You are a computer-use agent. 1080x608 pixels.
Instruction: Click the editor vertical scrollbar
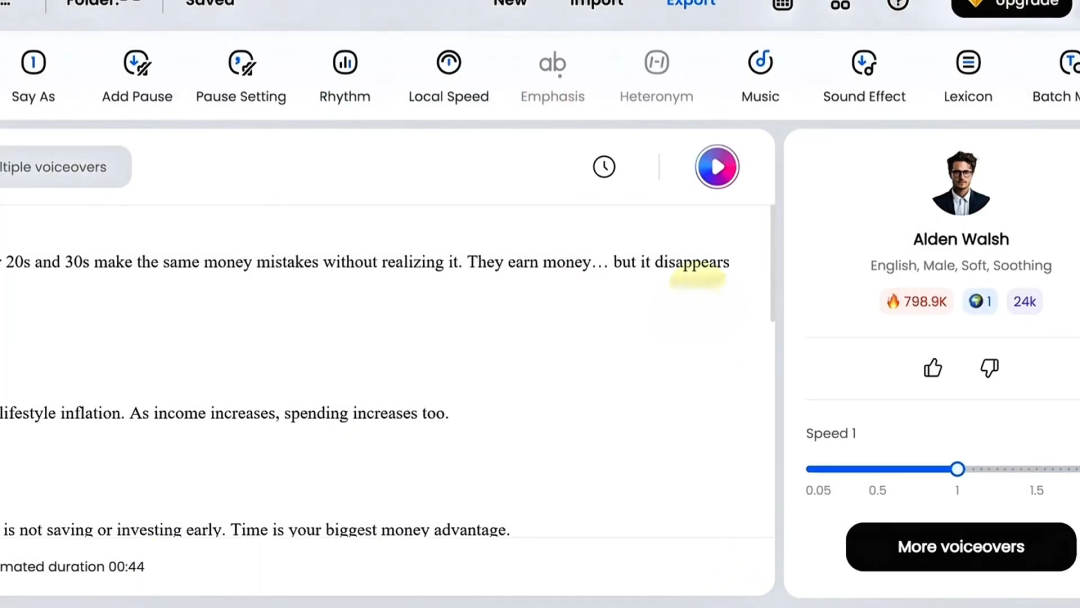click(x=771, y=264)
